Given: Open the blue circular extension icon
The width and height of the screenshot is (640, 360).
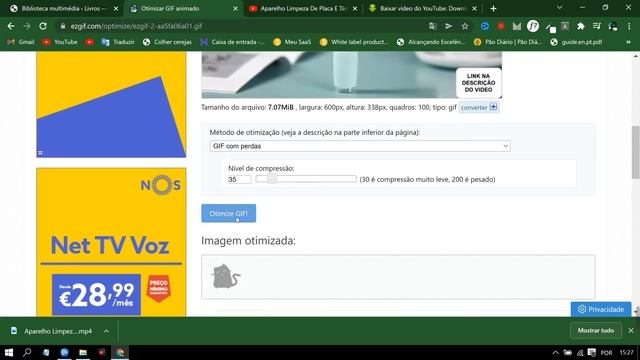Looking at the screenshot, I should pyautogui.click(x=485, y=26).
